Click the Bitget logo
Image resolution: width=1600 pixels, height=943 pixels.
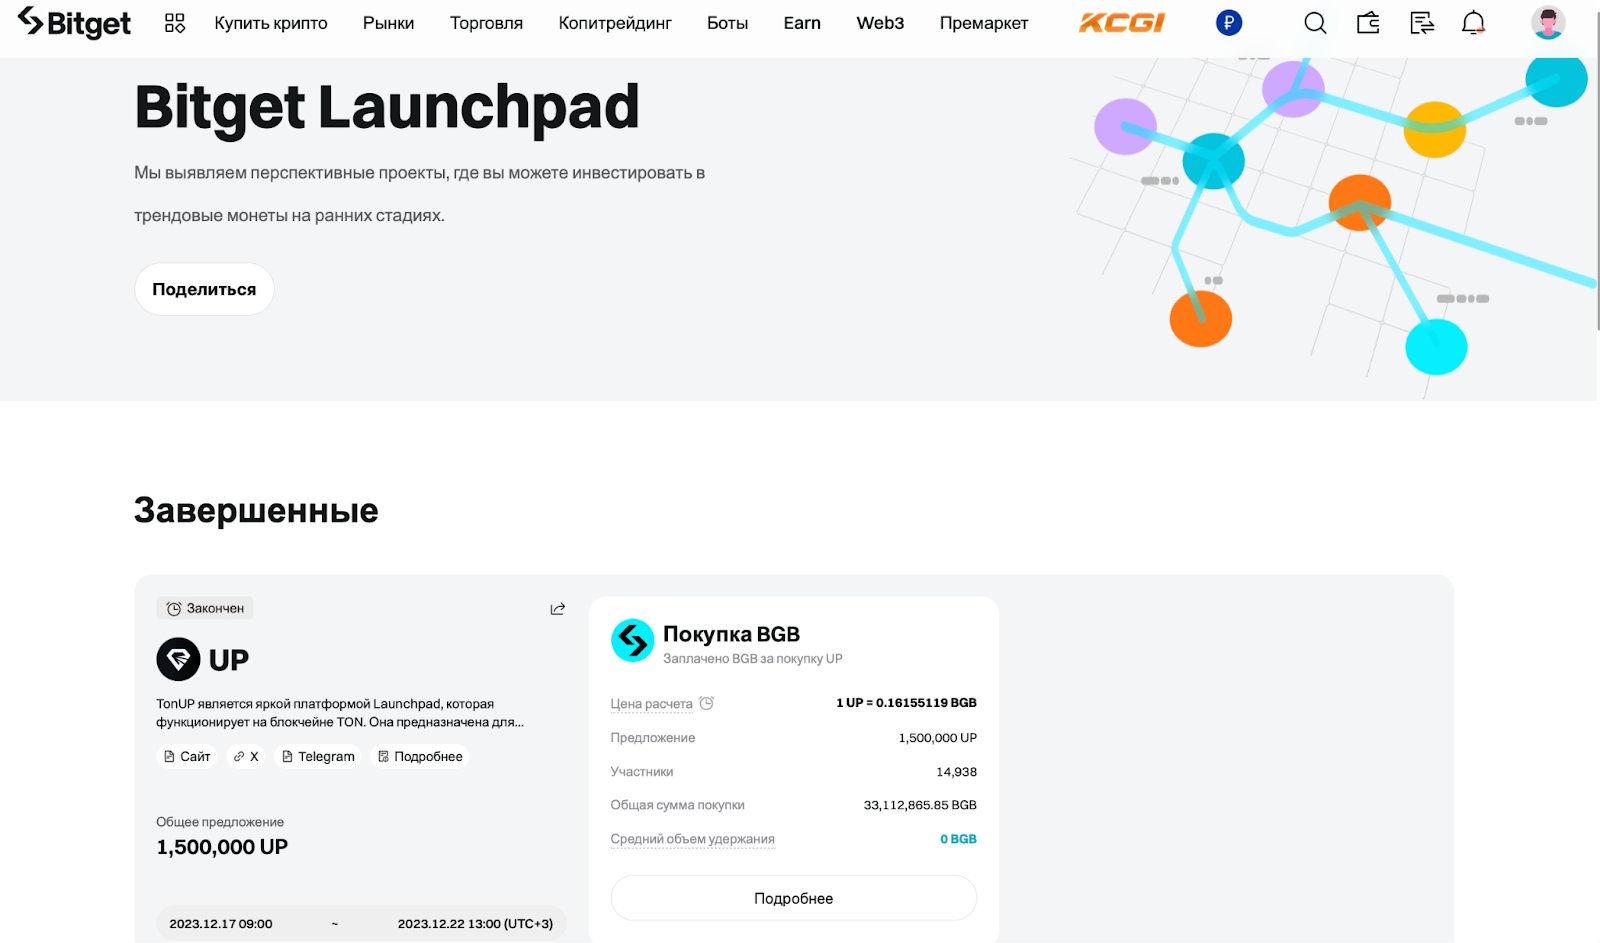coord(74,22)
